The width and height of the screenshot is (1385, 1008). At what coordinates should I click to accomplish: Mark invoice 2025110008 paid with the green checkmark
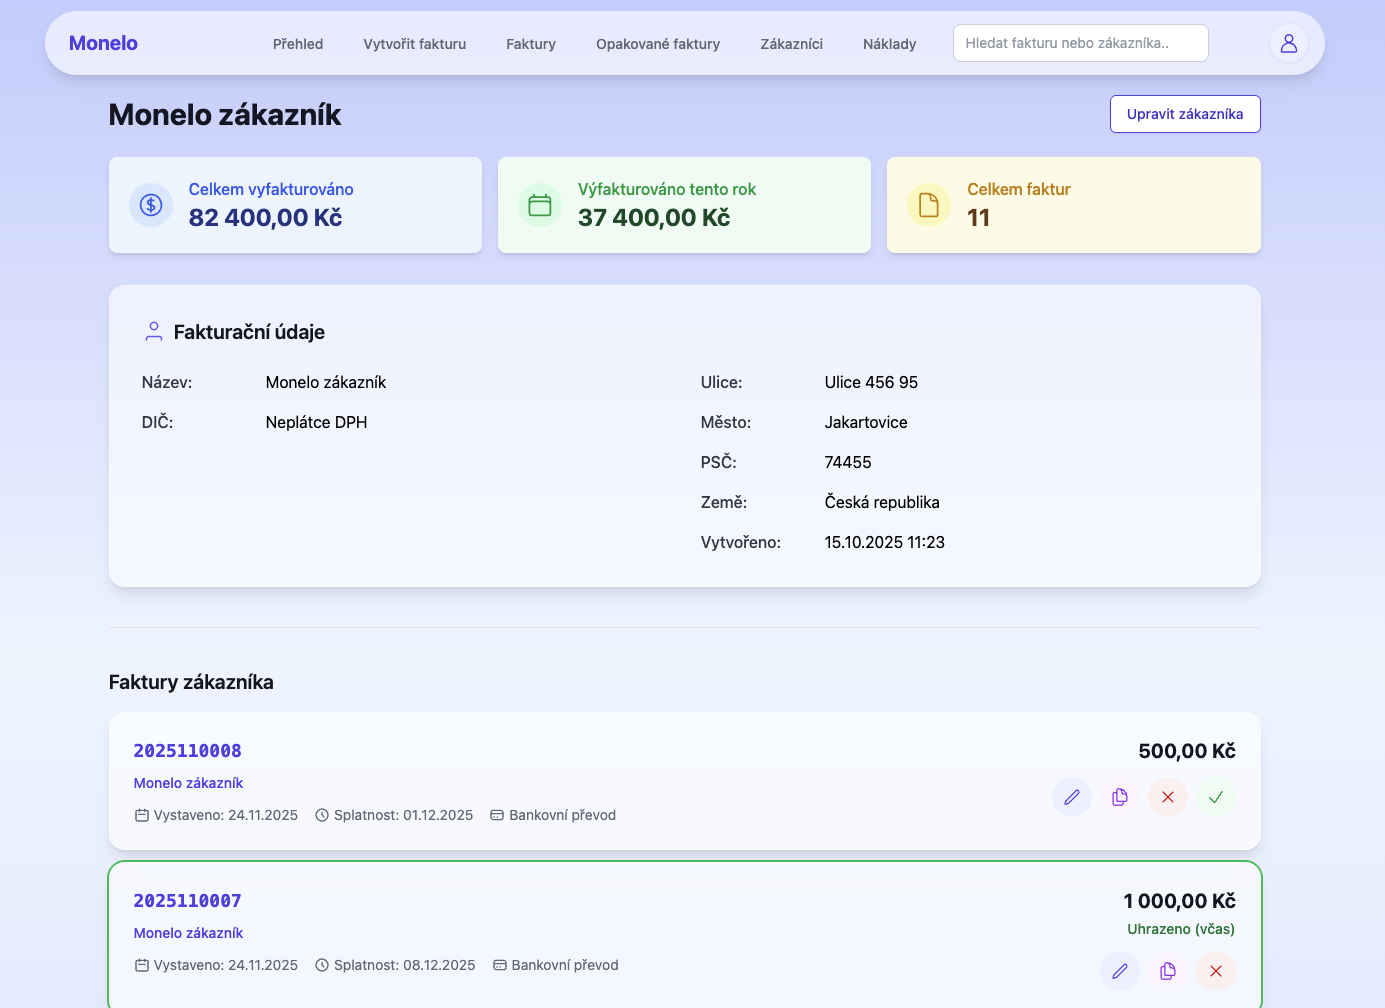[x=1215, y=797]
